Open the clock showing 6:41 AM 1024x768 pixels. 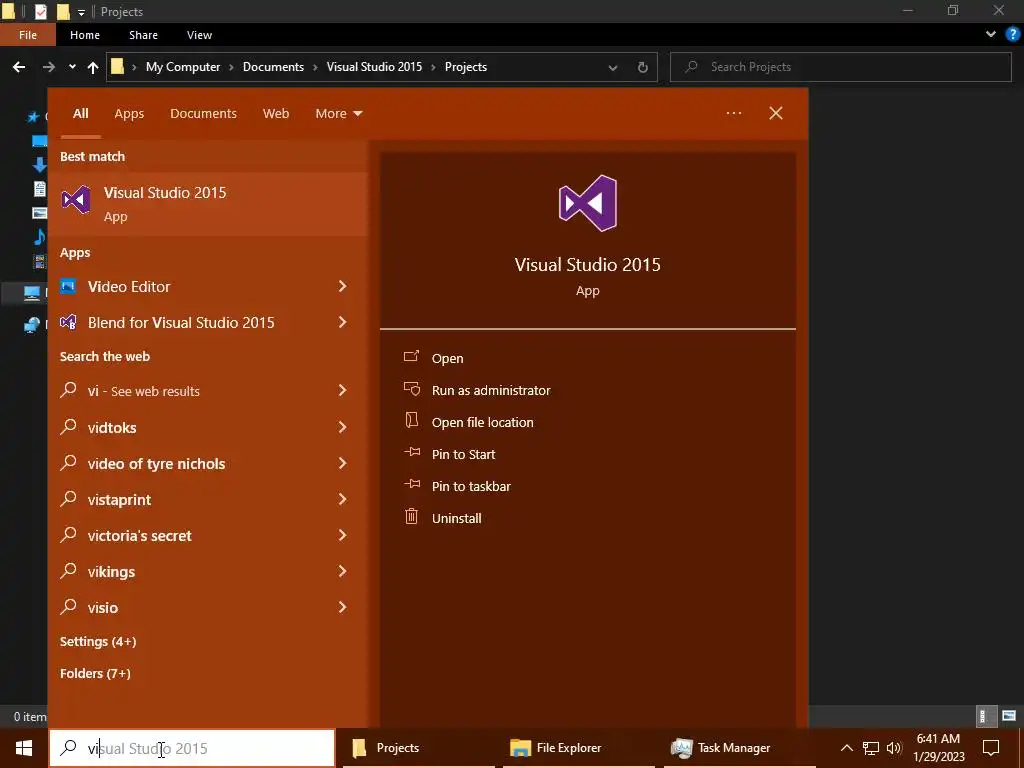click(938, 748)
